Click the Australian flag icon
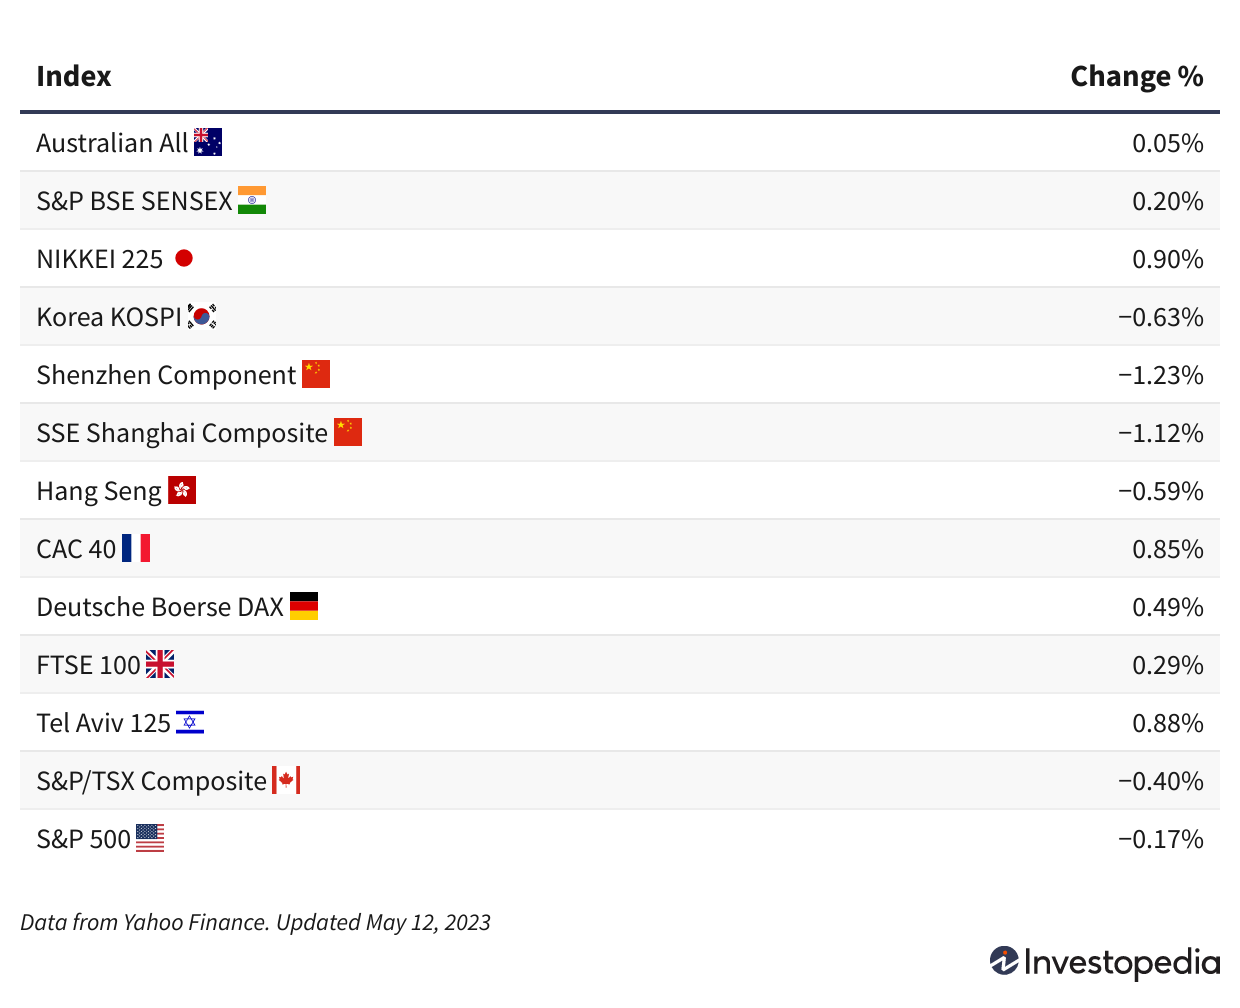Screen dimensions: 1240x1008 [x=208, y=143]
